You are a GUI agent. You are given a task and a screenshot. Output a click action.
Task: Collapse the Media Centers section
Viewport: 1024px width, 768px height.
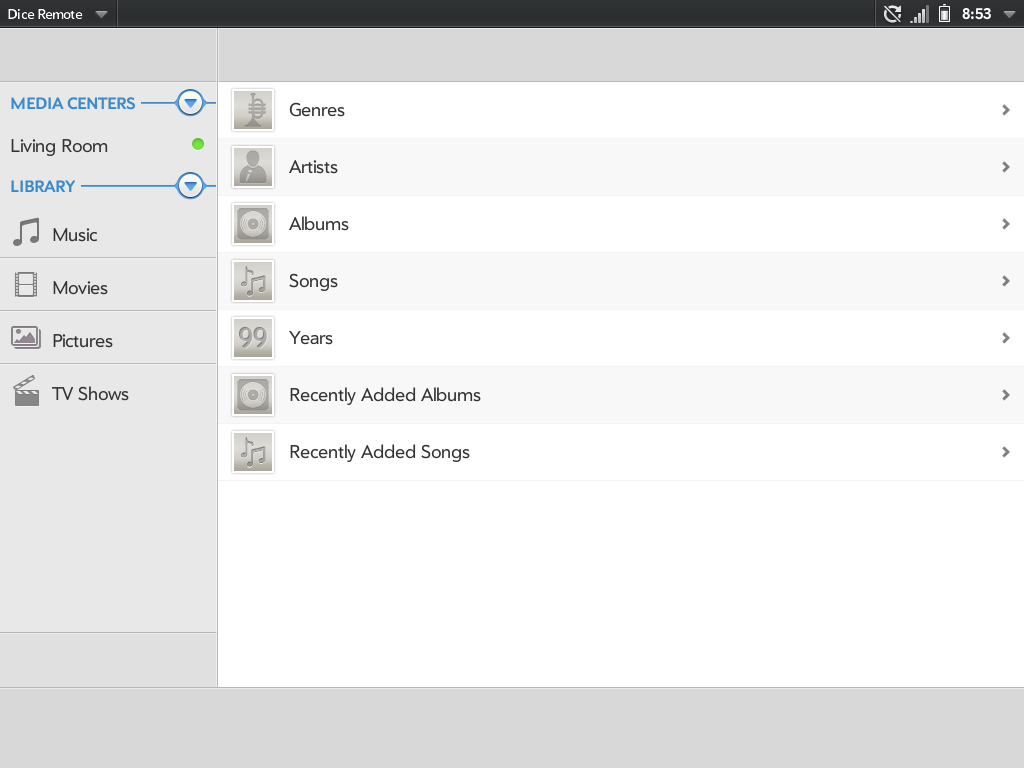190,103
